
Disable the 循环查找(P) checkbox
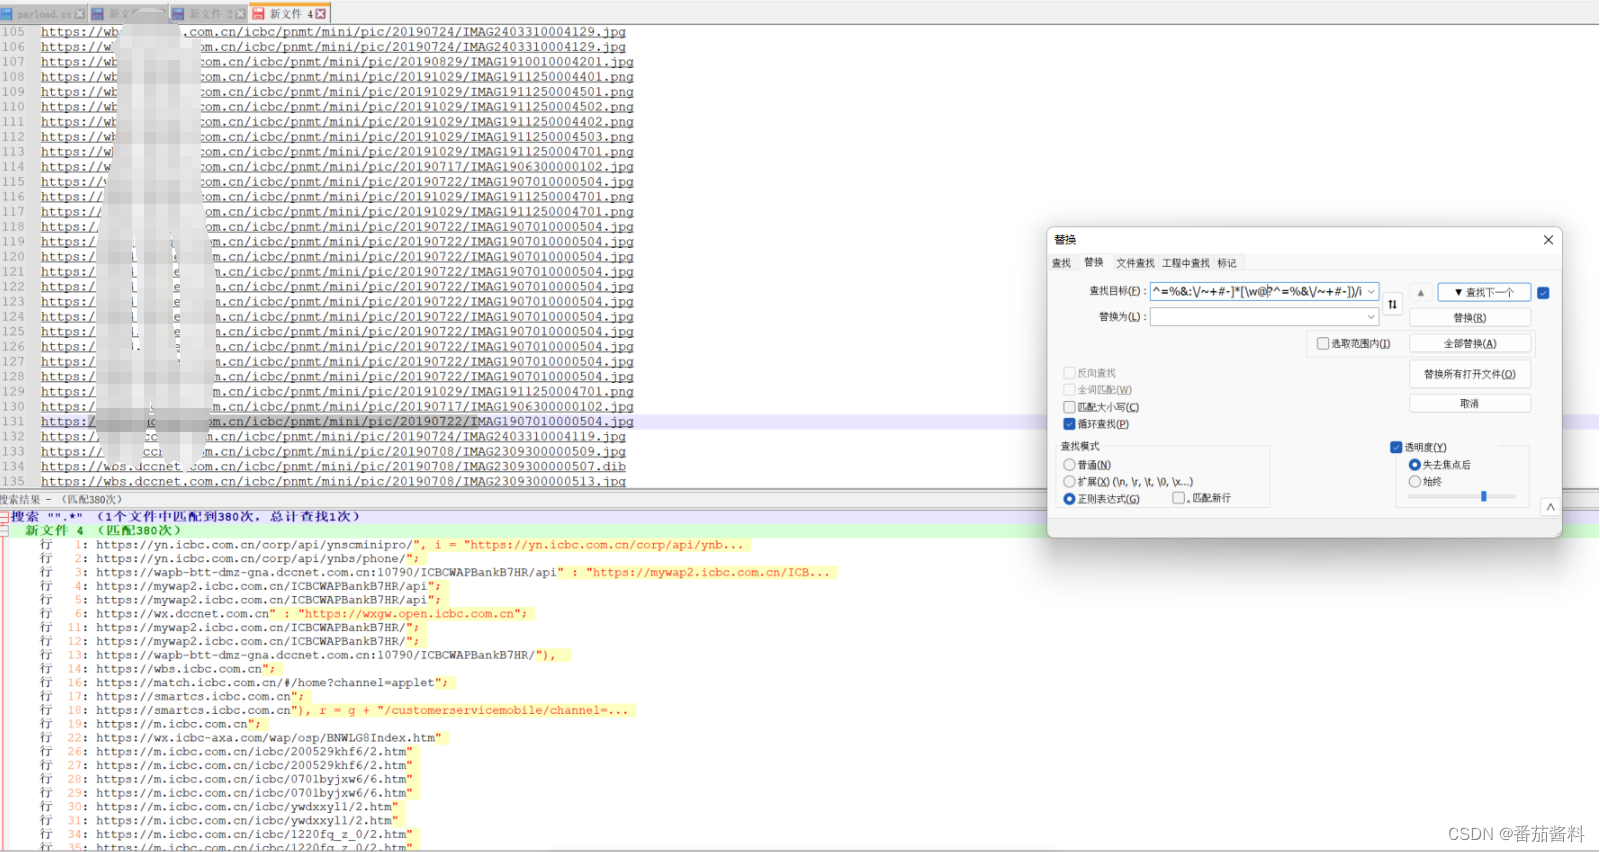1069,424
